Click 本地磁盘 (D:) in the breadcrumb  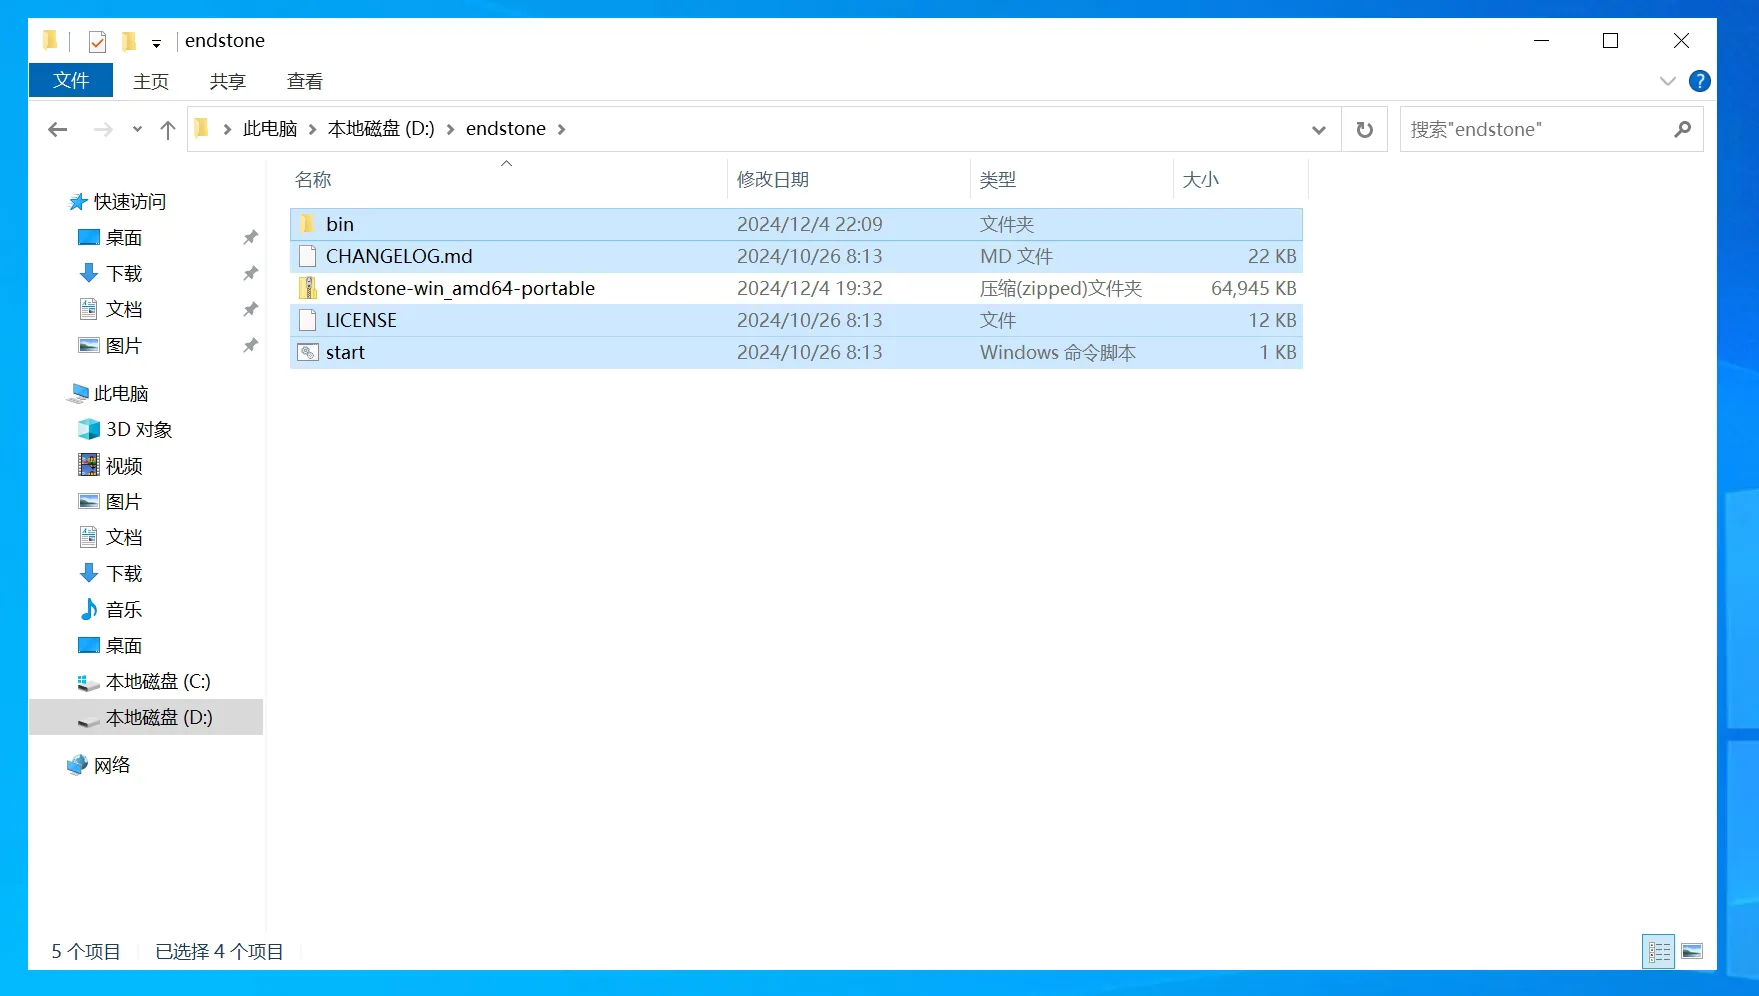tap(381, 129)
